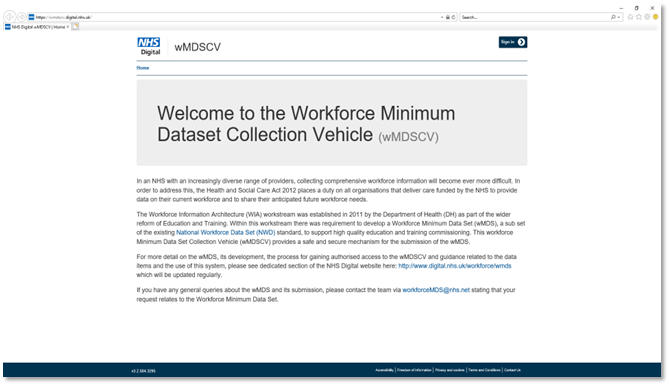Click the magnifier search icon in search box
The height and width of the screenshot is (386, 670).
(613, 17)
